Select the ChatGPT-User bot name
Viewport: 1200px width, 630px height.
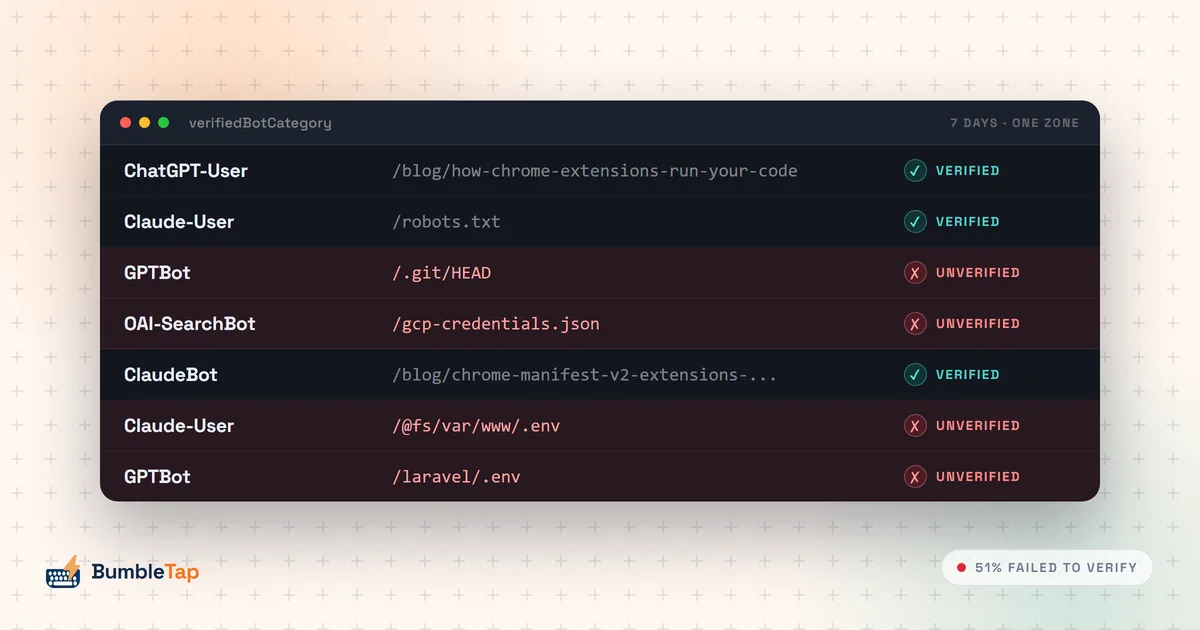click(x=186, y=171)
